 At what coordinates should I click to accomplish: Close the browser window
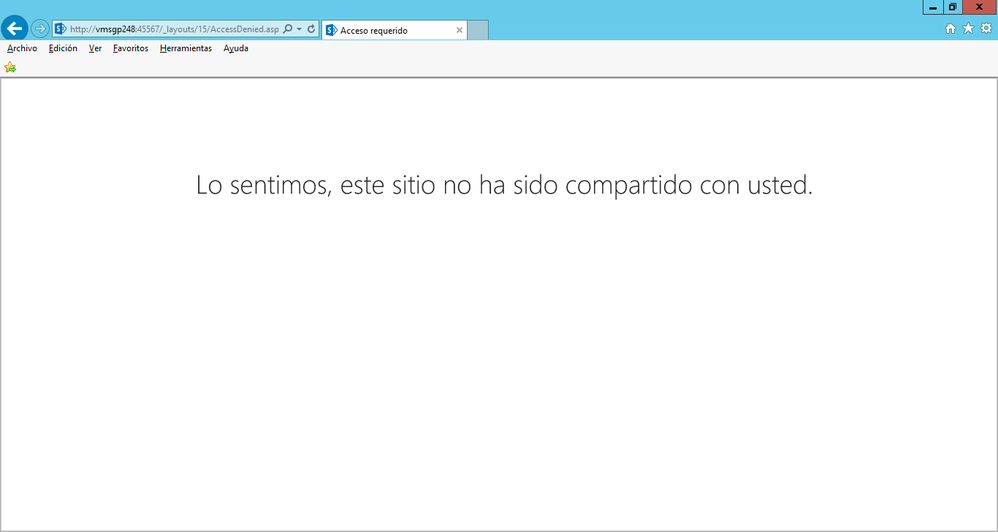(980, 7)
